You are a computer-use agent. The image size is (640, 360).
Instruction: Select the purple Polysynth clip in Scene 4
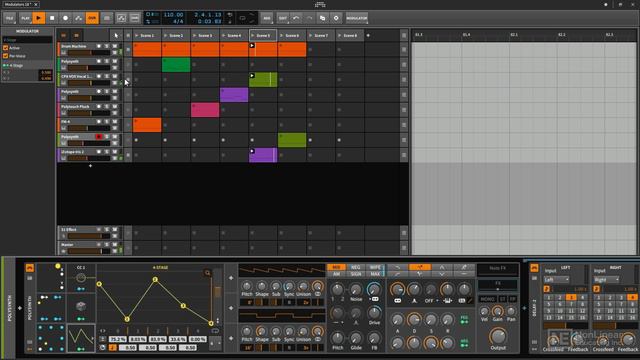[x=234, y=95]
